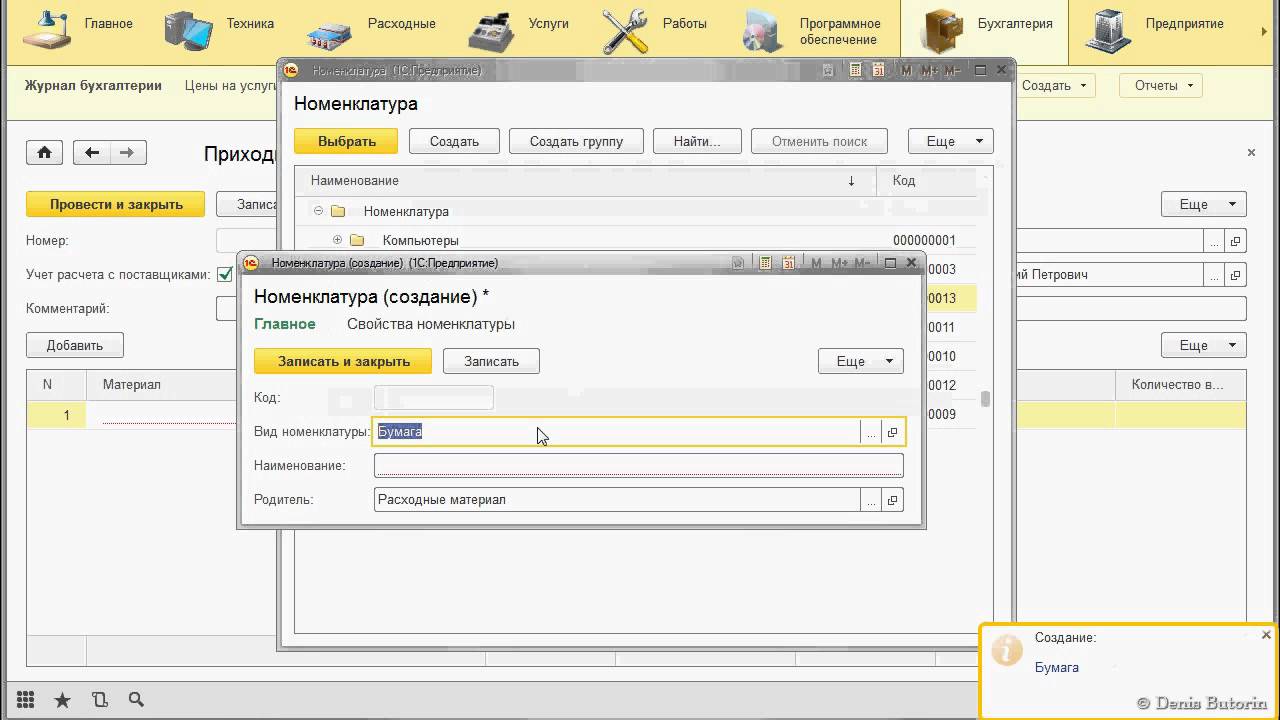Open calendar in the Номенклатура list title bar
The width and height of the screenshot is (1280, 720).
[878, 70]
